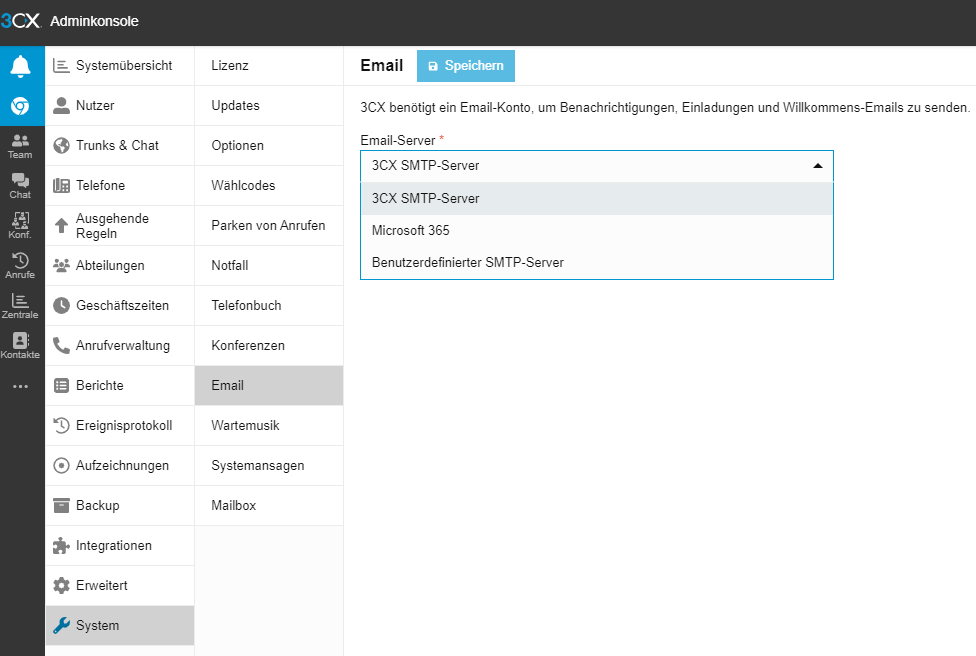Viewport: 976px width, 656px height.
Task: Click the Chrome extension icon in sidebar
Action: [x=21, y=106]
